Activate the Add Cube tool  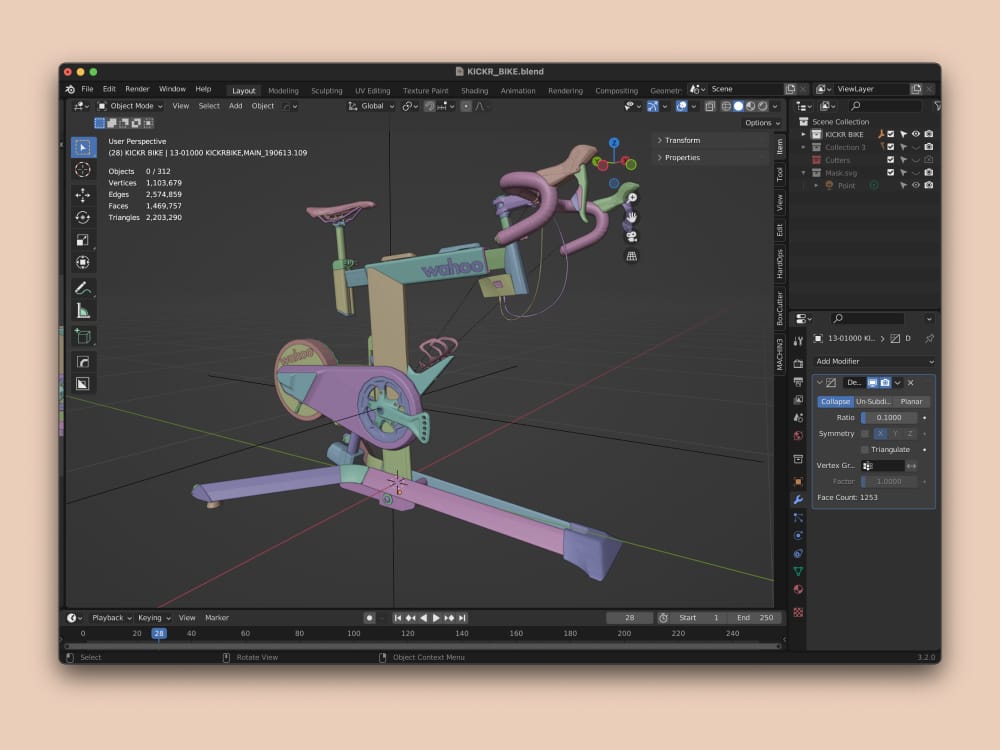83,336
